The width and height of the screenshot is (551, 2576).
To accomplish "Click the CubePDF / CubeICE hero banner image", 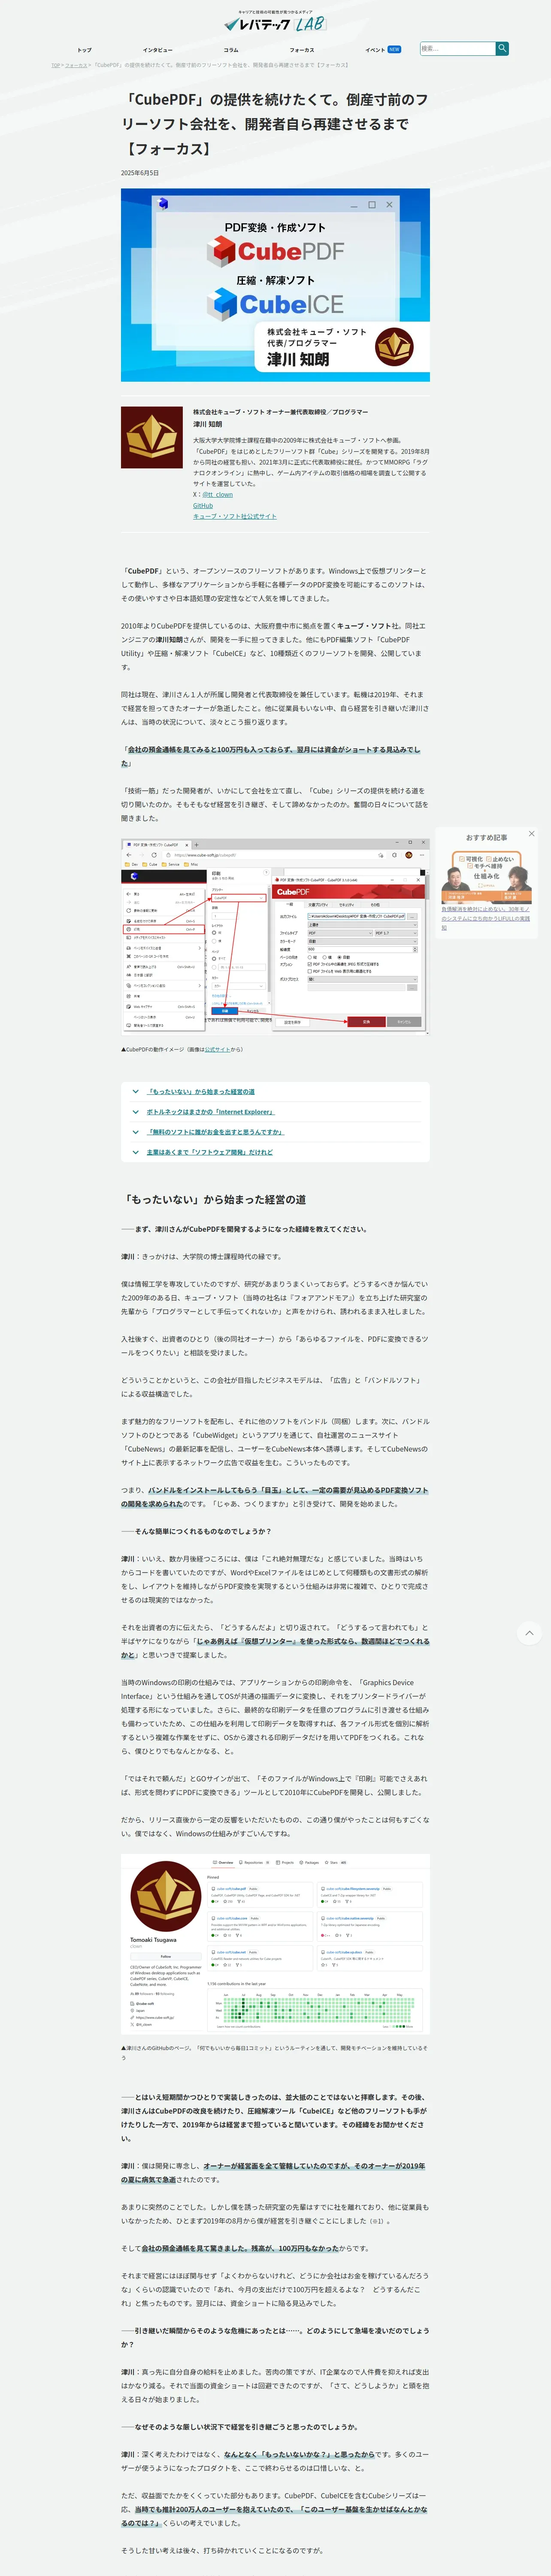I will click(275, 285).
